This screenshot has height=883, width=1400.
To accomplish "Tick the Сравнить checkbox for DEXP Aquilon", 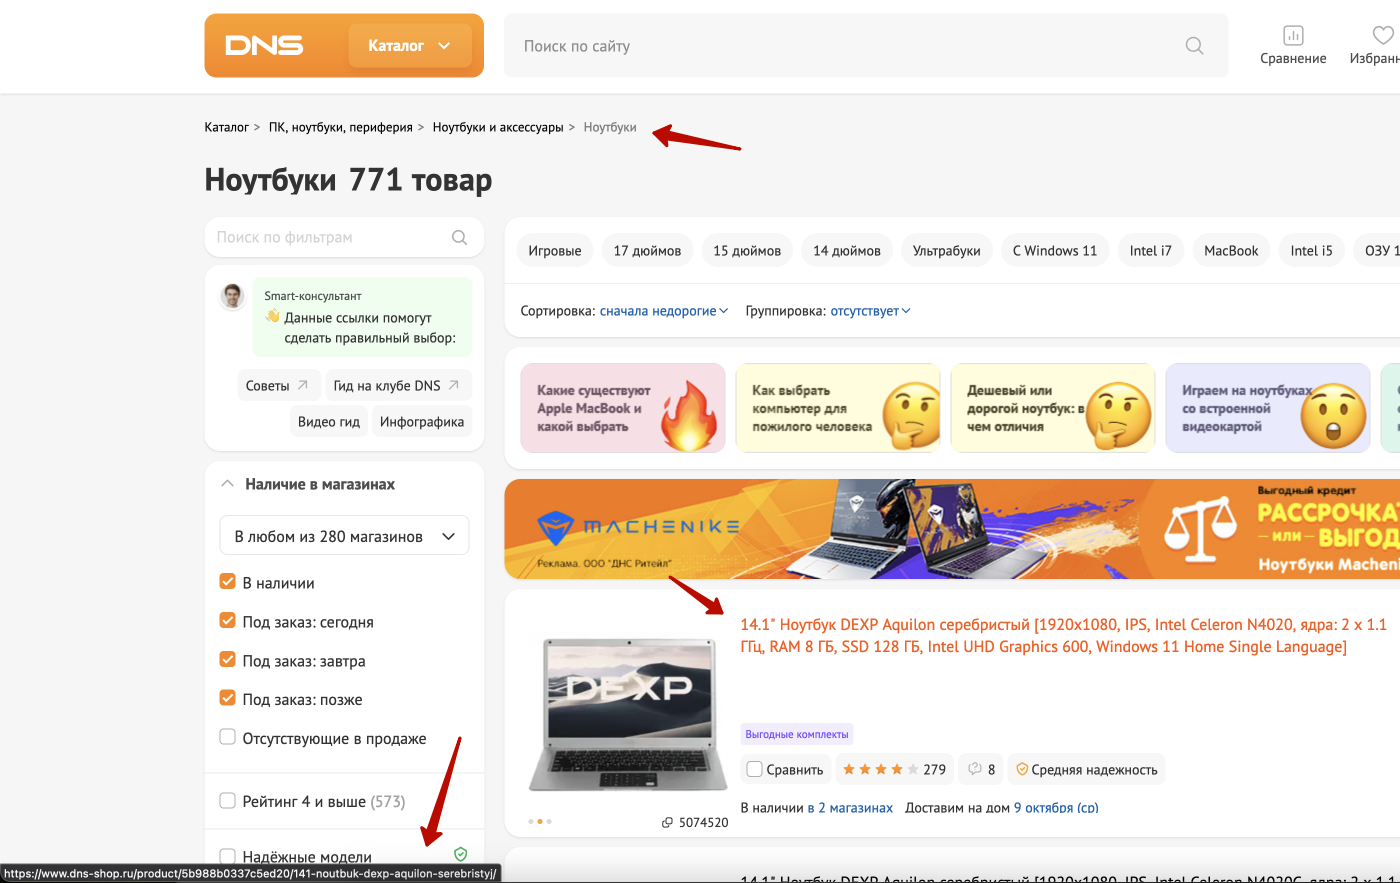I will pos(755,769).
